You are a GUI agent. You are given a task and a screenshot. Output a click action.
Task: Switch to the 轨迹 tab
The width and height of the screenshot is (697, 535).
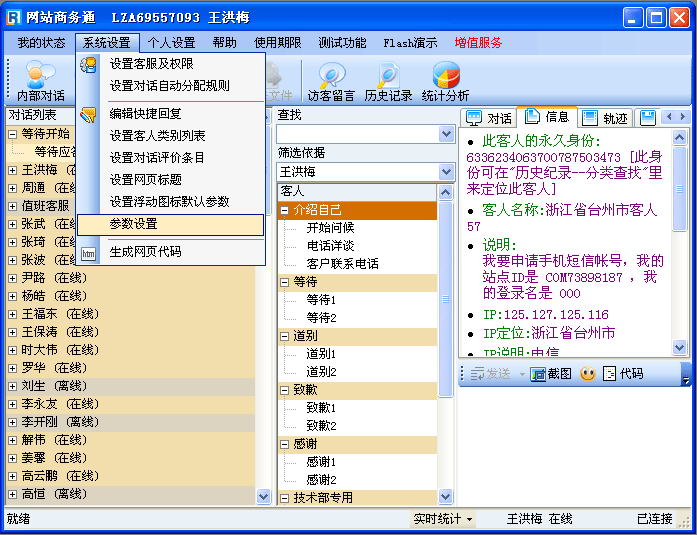(605, 118)
